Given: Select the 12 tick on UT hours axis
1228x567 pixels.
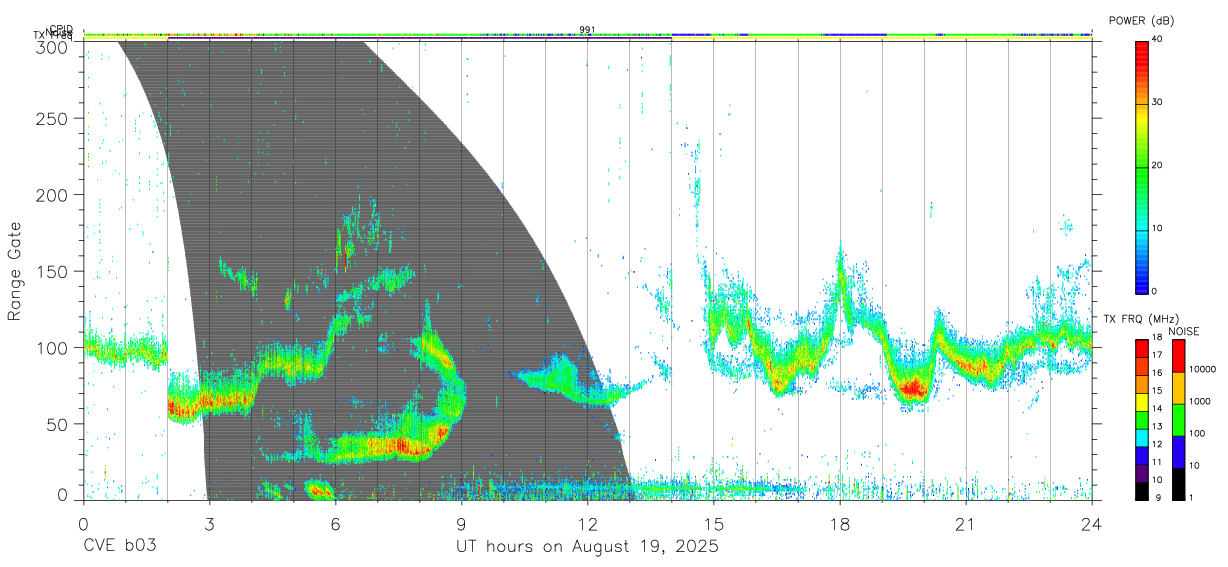Looking at the screenshot, I should (x=588, y=524).
